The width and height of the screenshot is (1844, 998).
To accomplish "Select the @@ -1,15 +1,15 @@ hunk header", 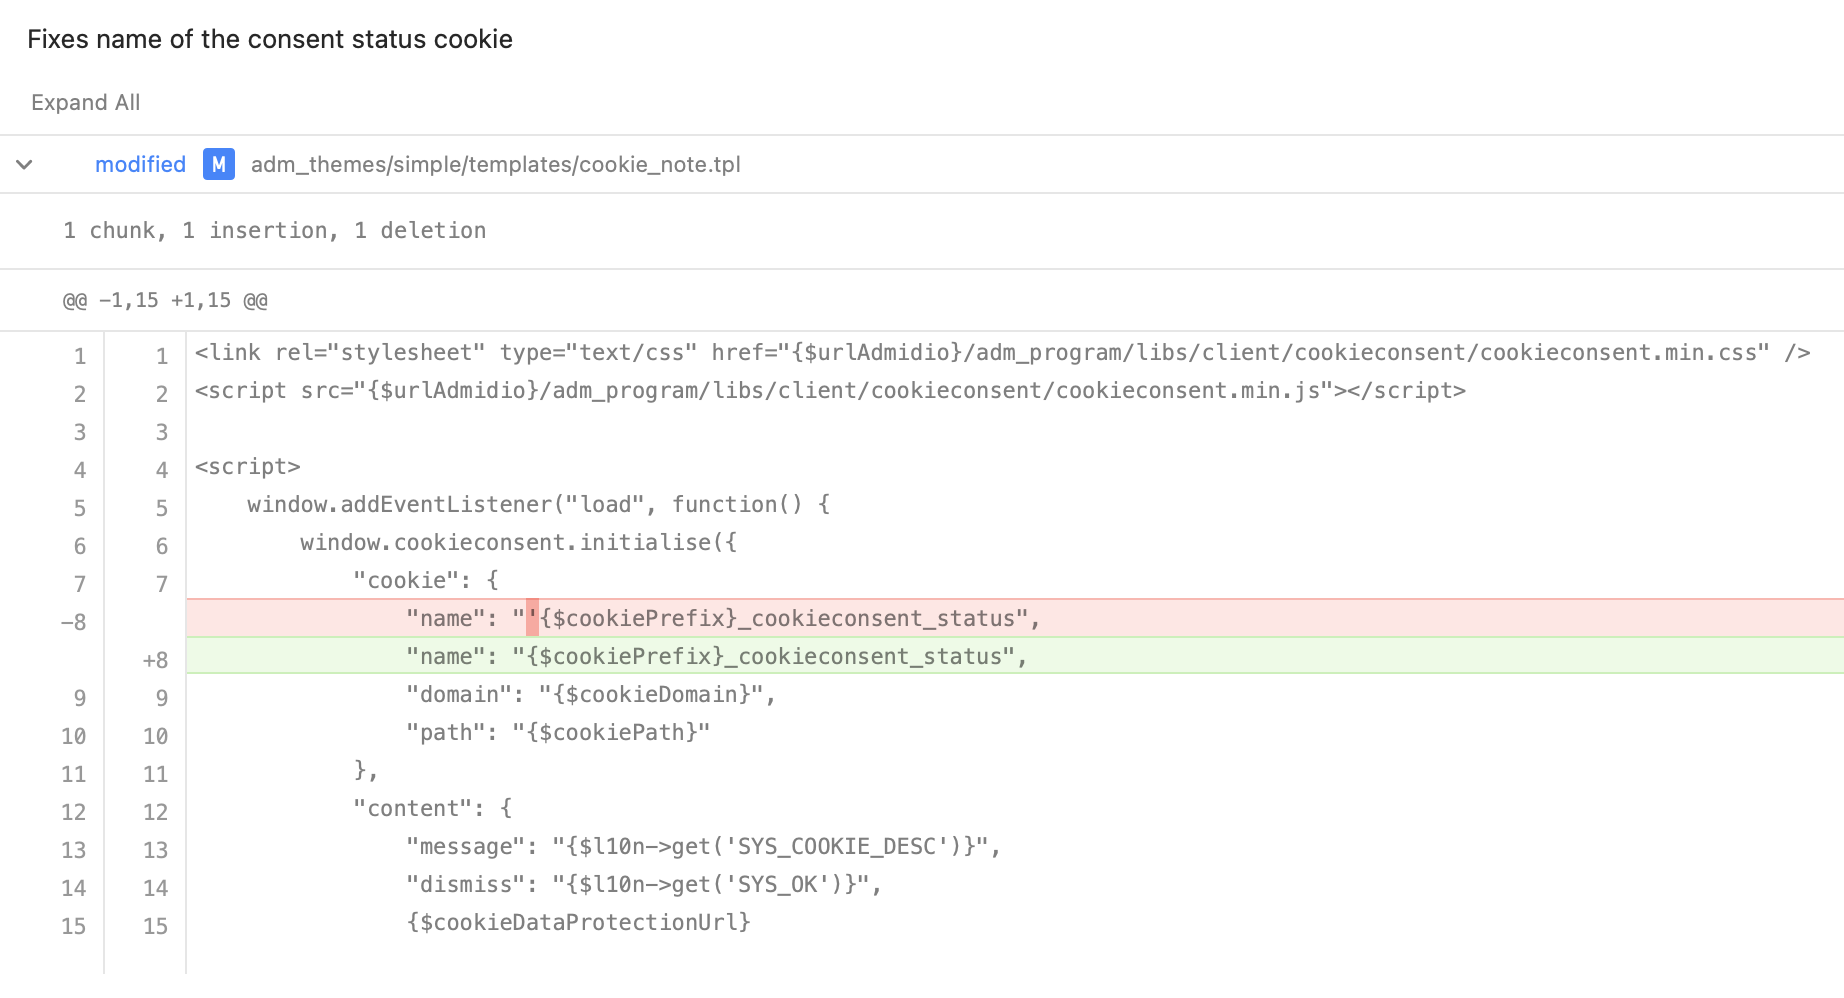I will [x=165, y=300].
